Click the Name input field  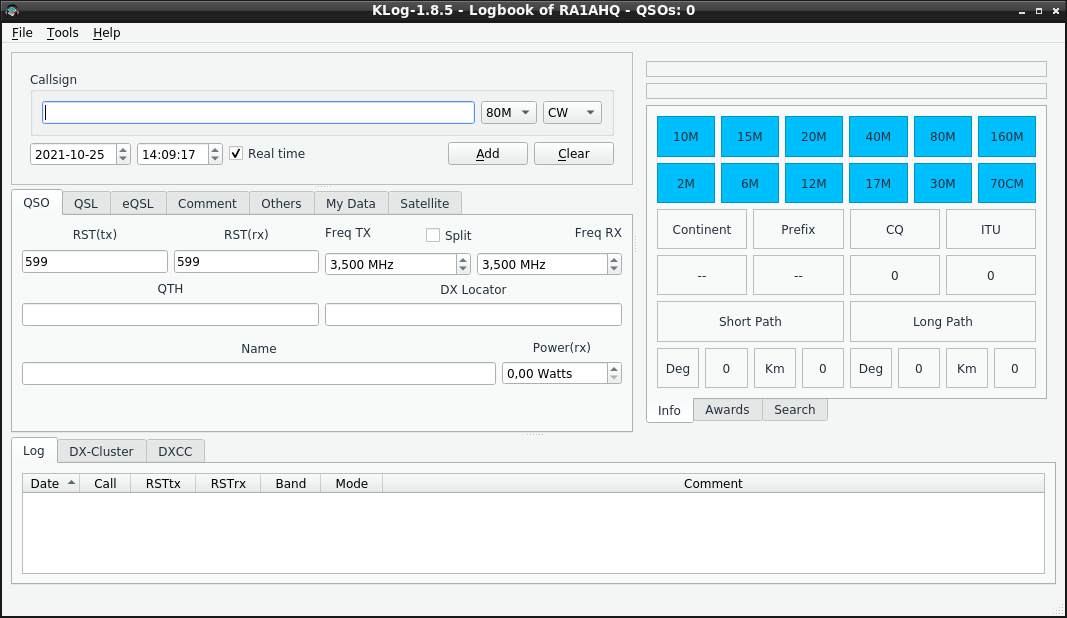click(259, 374)
